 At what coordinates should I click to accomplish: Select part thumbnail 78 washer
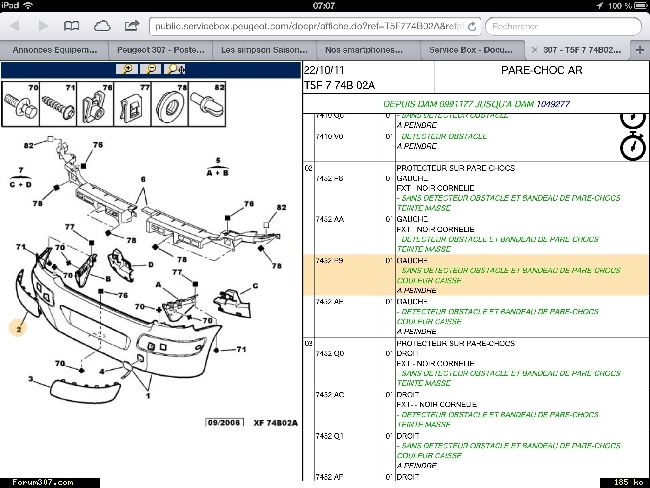[170, 104]
